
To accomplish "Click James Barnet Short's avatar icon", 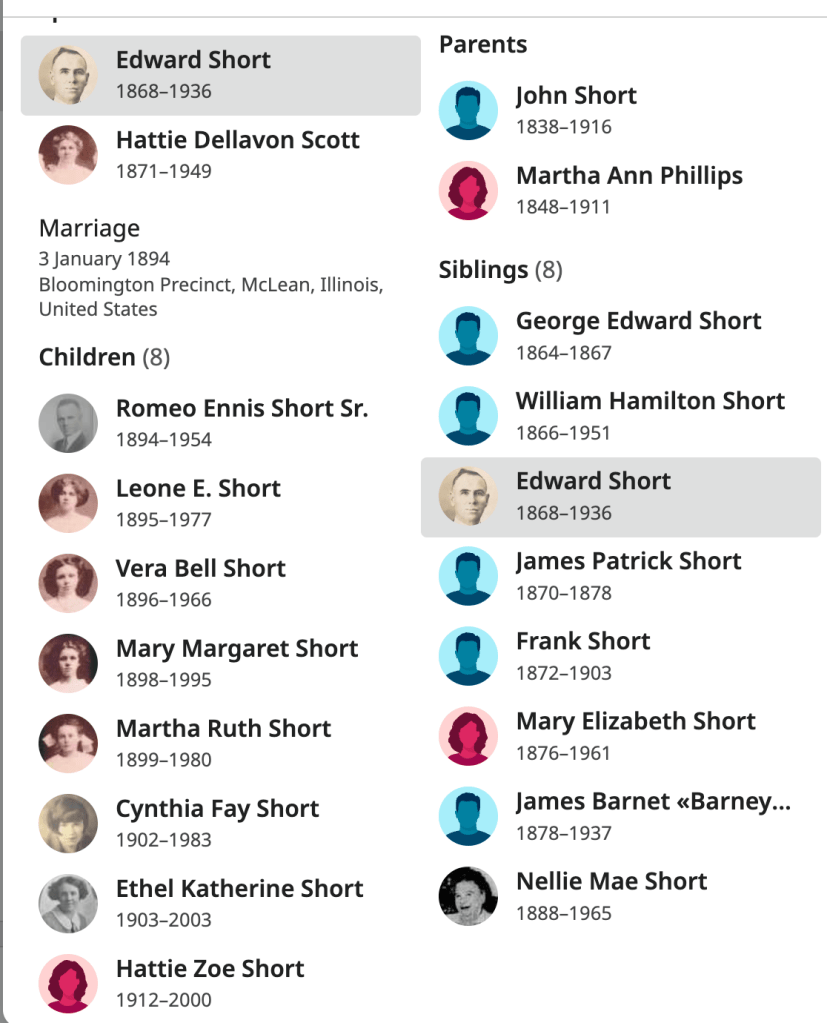I will (468, 816).
